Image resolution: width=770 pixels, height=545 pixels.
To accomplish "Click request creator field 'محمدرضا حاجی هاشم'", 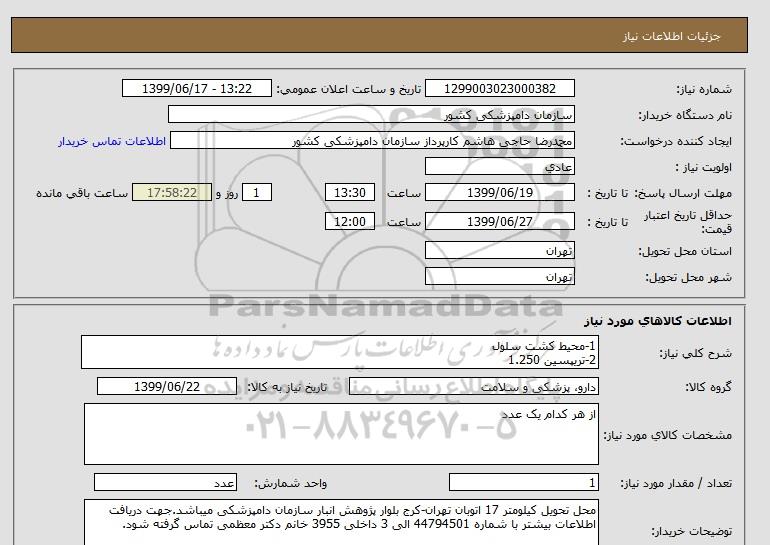I will (372, 141).
